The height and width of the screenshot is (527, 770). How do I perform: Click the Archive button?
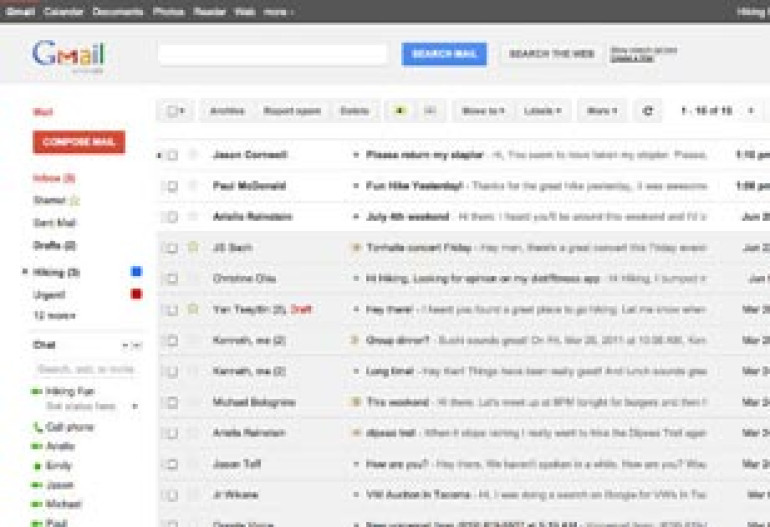click(x=227, y=111)
